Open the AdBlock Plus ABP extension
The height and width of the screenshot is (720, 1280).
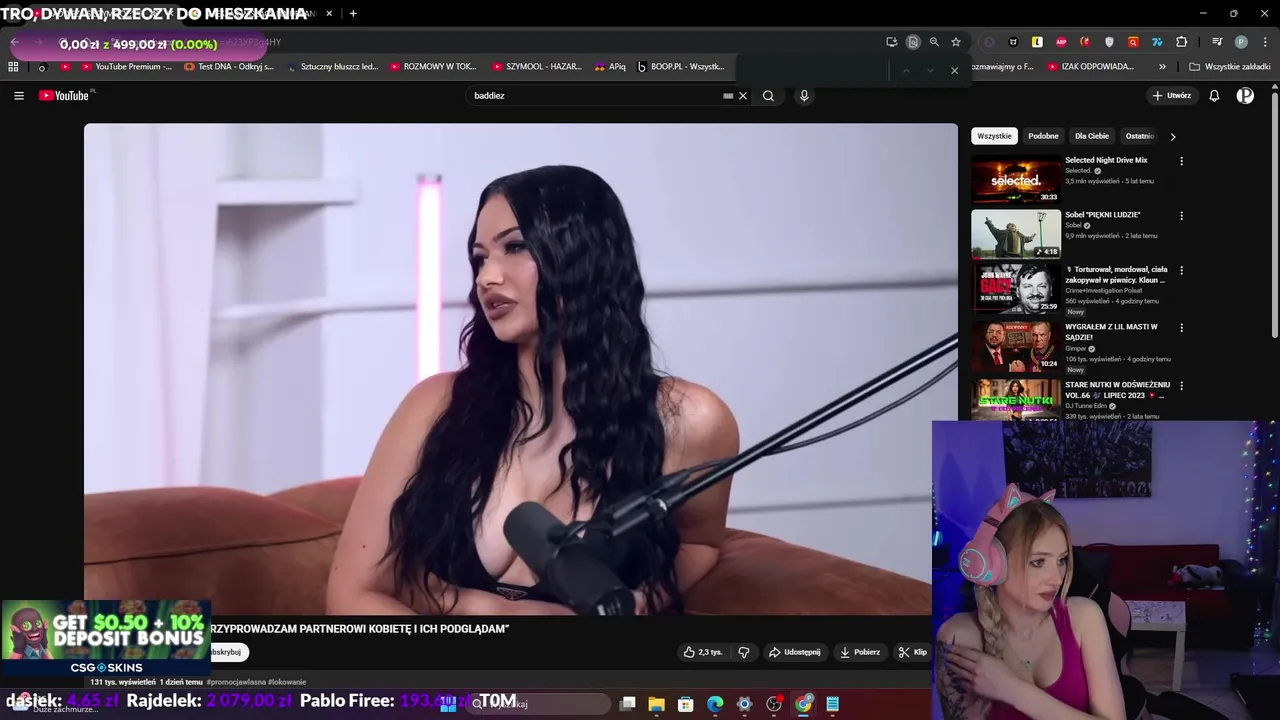[x=1061, y=42]
